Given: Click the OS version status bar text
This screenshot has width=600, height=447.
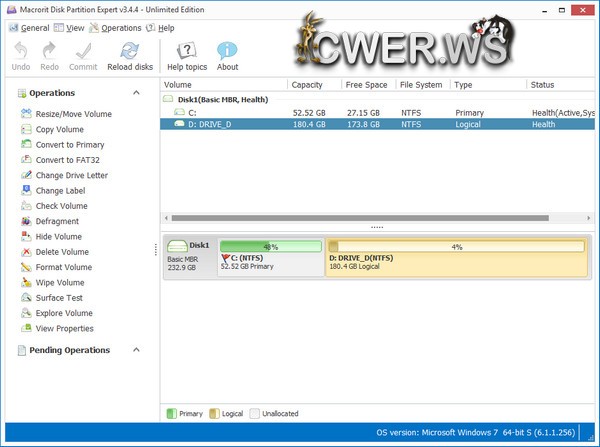Looking at the screenshot, I should tap(476, 432).
